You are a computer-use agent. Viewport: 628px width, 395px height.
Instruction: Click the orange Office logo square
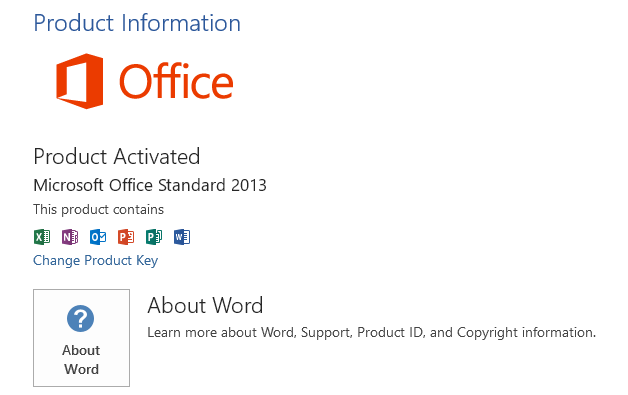[x=79, y=81]
